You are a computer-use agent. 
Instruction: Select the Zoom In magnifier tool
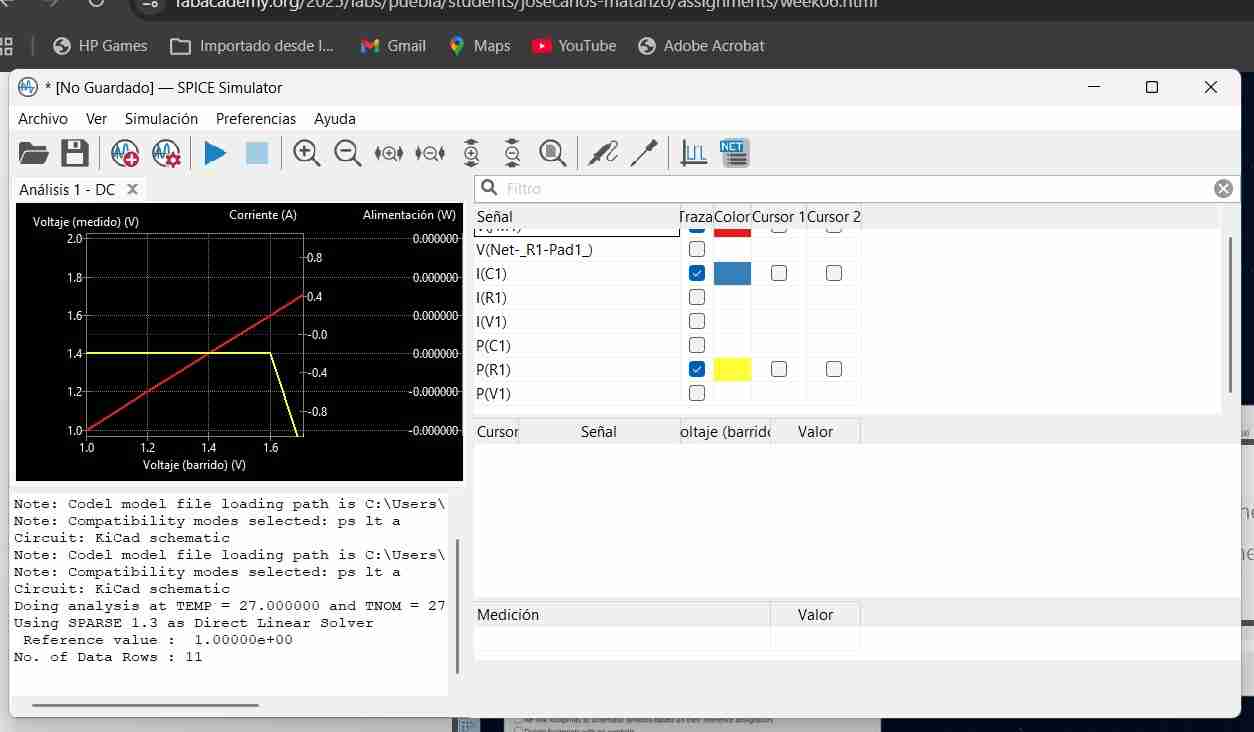pyautogui.click(x=306, y=152)
